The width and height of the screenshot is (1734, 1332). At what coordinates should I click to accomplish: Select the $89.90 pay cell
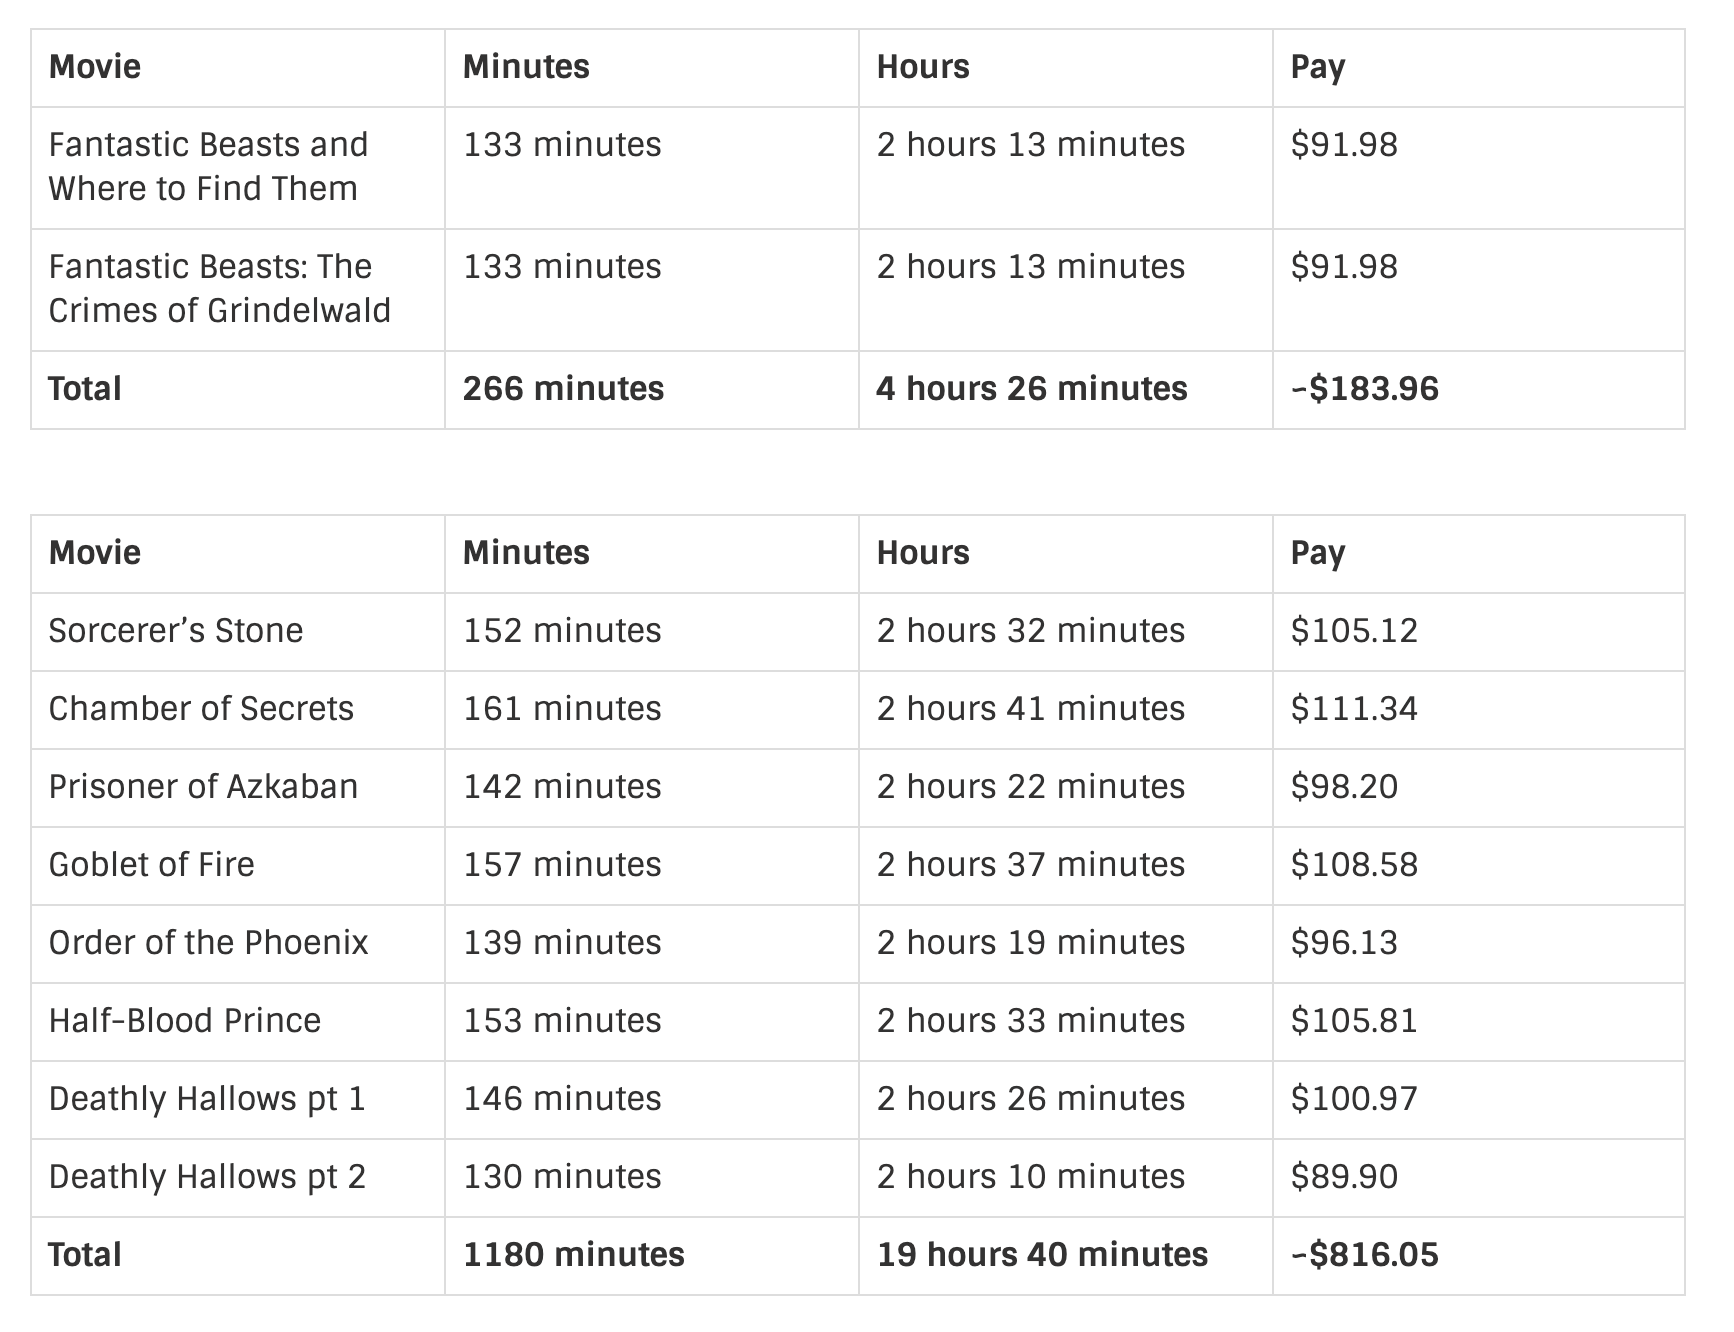[1344, 1177]
